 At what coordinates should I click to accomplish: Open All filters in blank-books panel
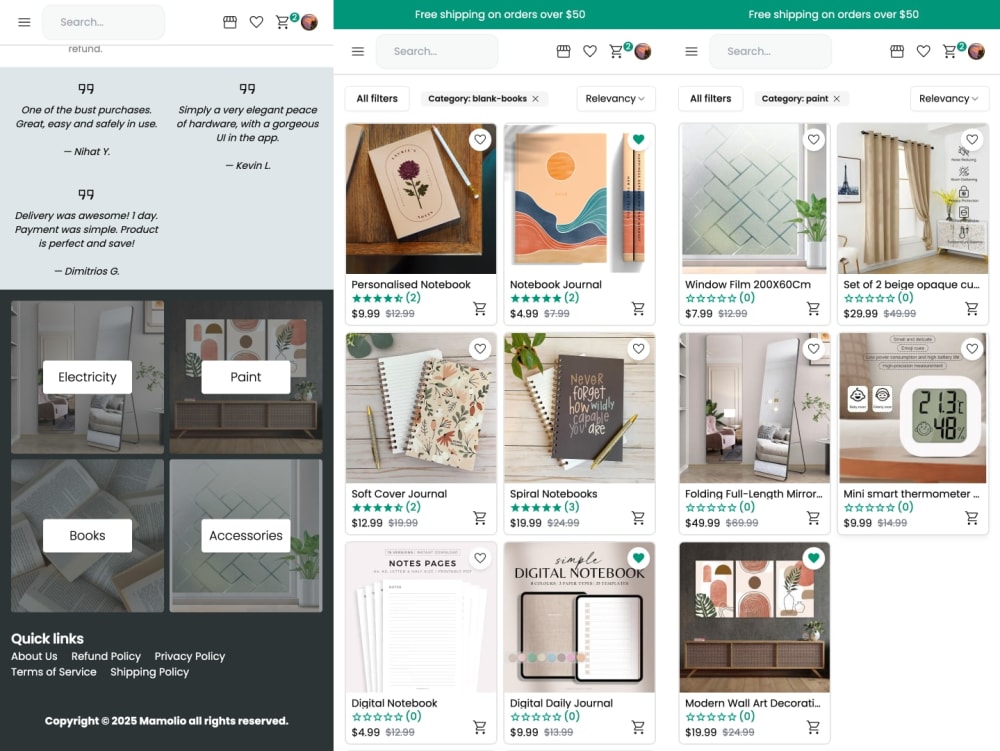[x=377, y=99]
